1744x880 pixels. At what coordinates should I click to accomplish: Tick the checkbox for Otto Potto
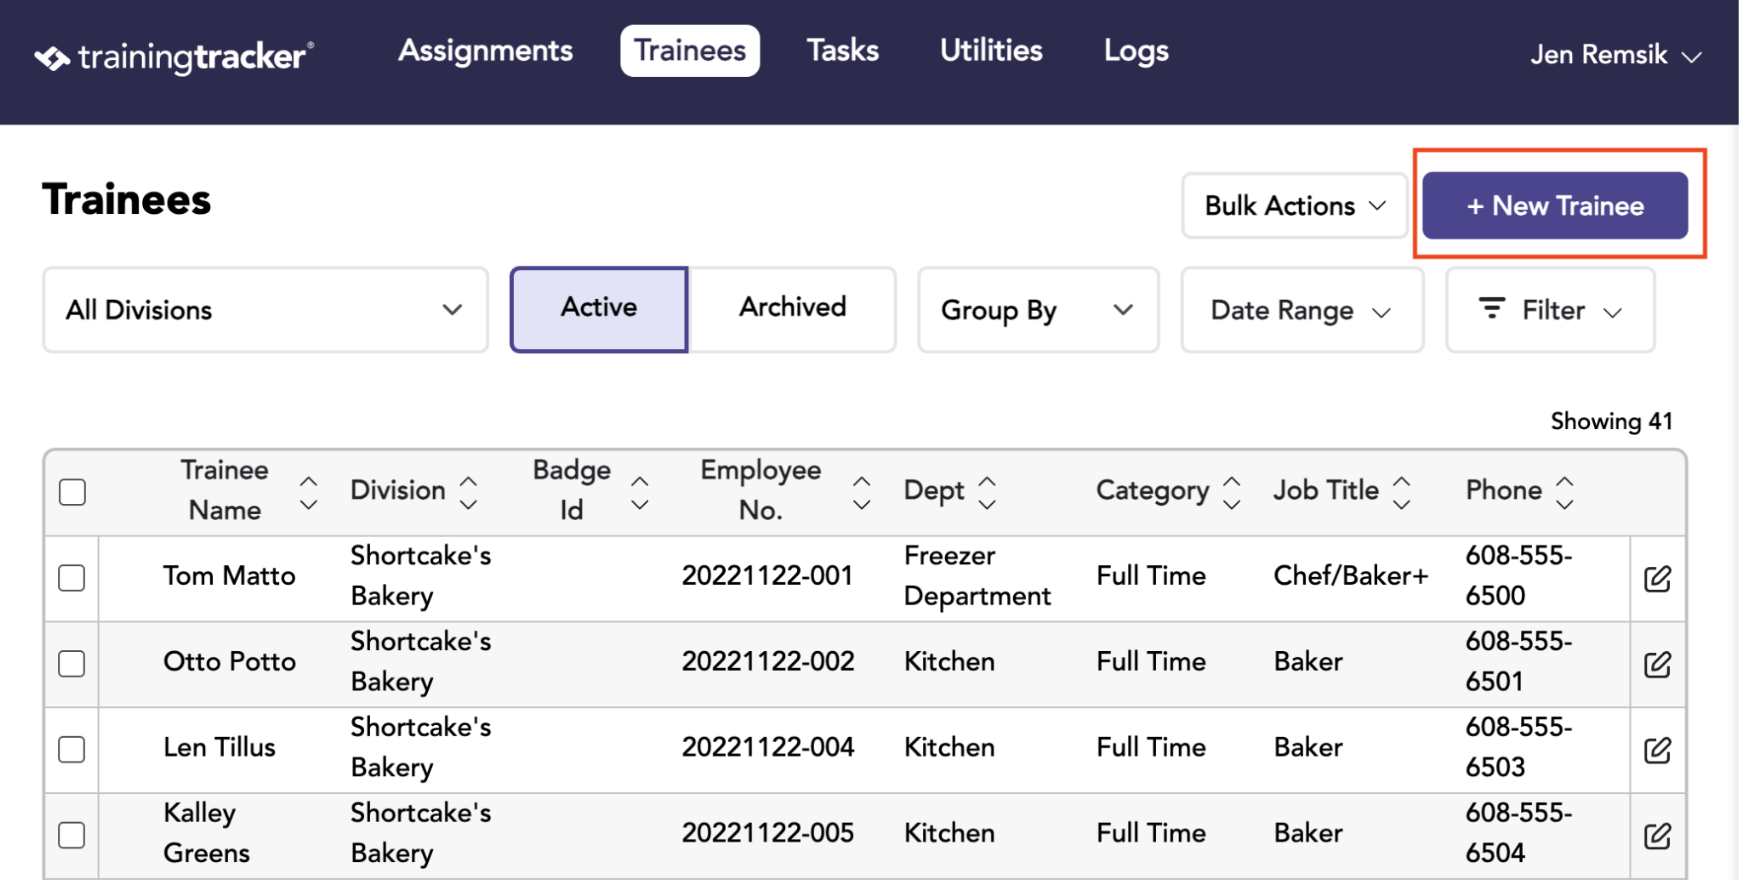[72, 664]
